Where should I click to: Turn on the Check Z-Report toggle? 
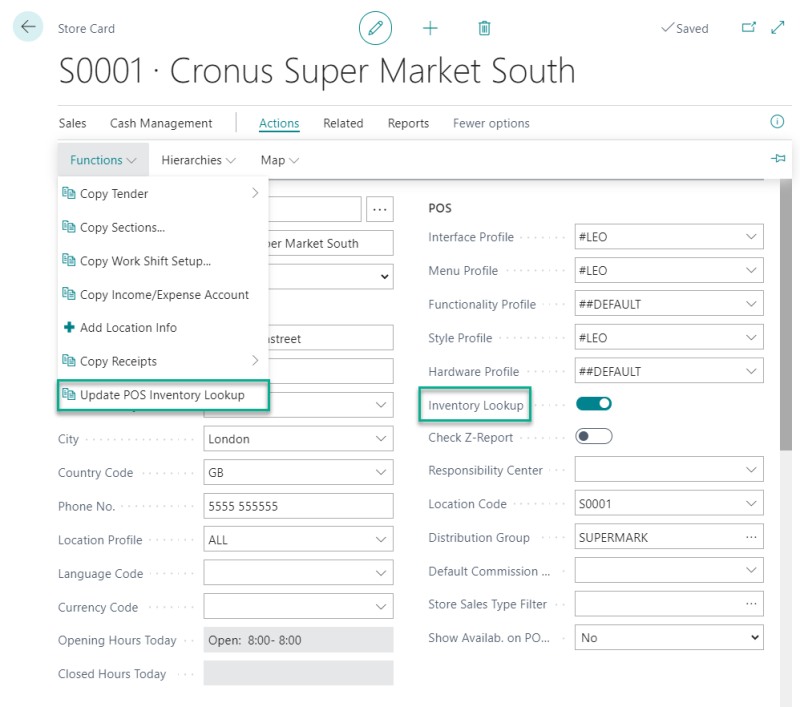tap(593, 437)
